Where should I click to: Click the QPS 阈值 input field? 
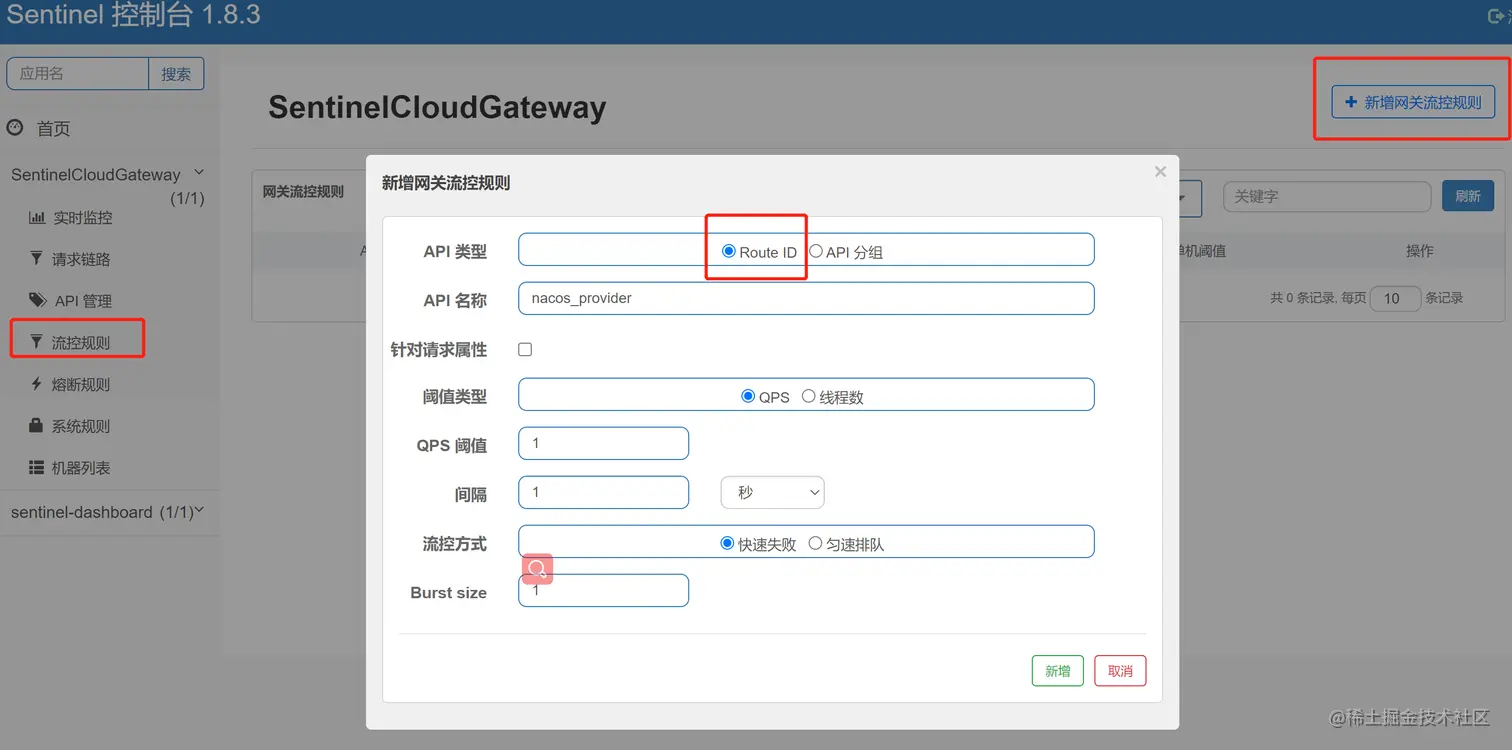click(x=603, y=443)
